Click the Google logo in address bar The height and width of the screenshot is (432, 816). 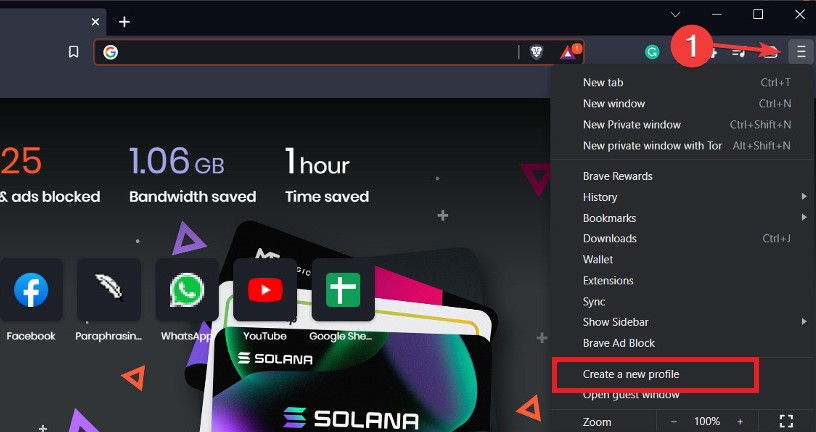click(110, 52)
